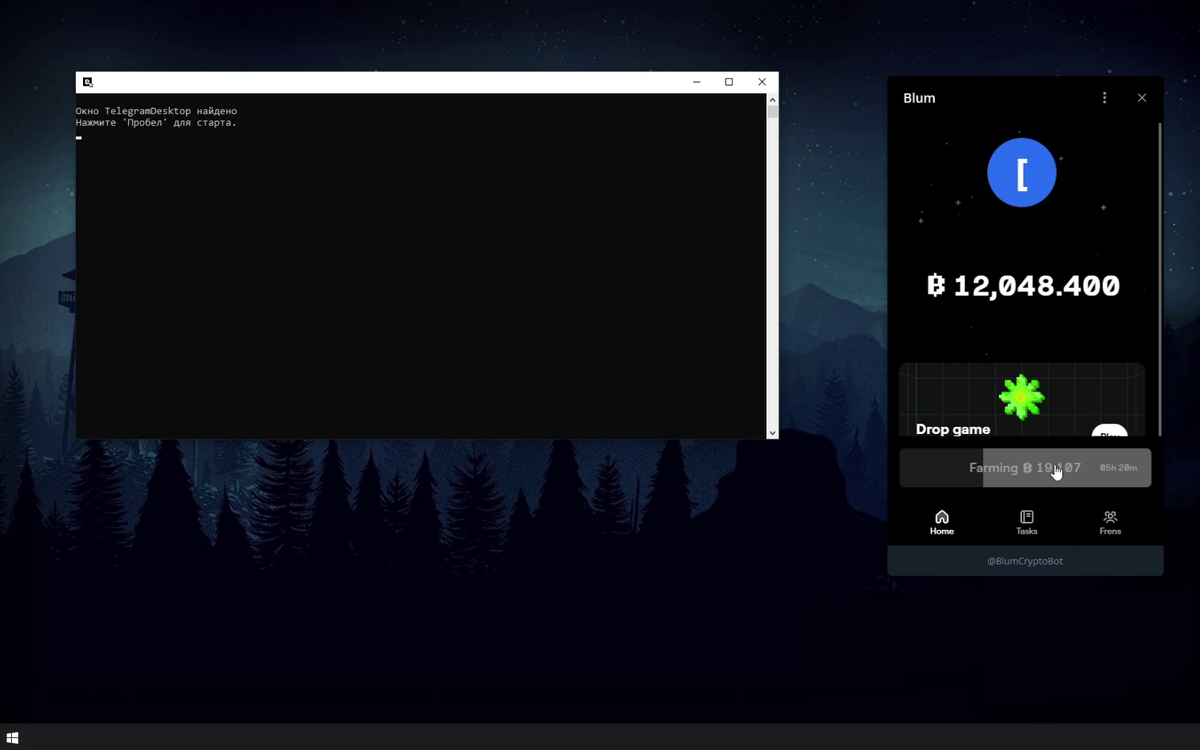Maximize the console window
The height and width of the screenshot is (750, 1200).
[729, 82]
